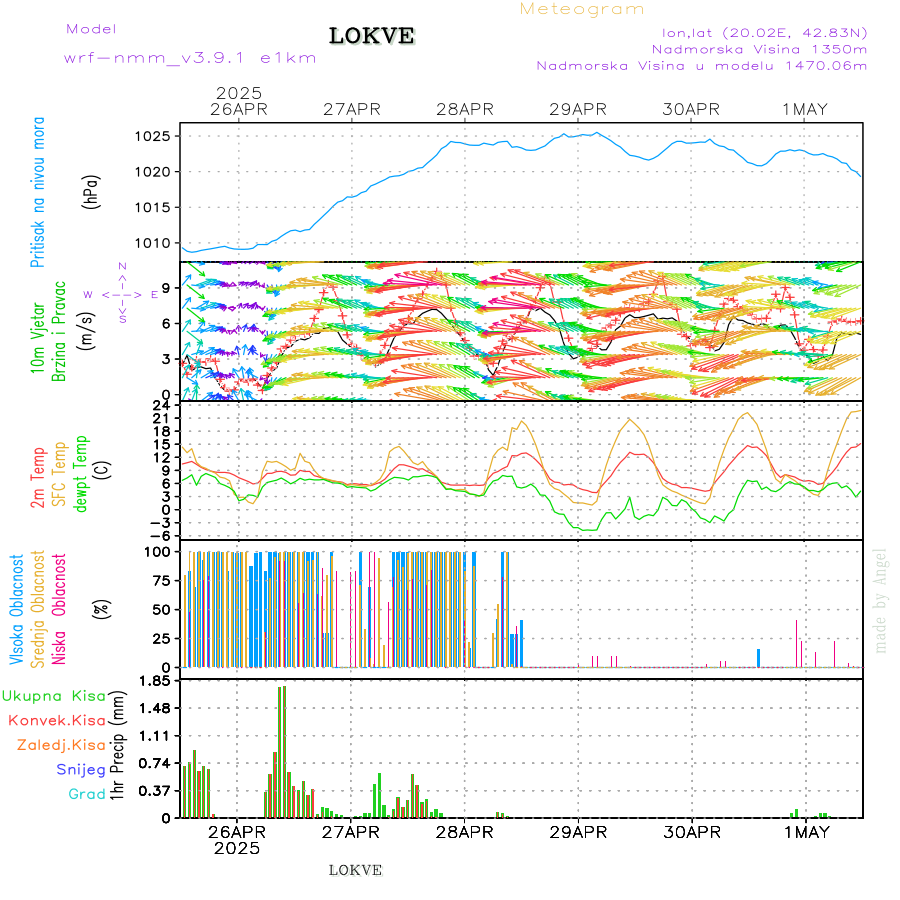Click the purple "Model" label

[x=91, y=29]
